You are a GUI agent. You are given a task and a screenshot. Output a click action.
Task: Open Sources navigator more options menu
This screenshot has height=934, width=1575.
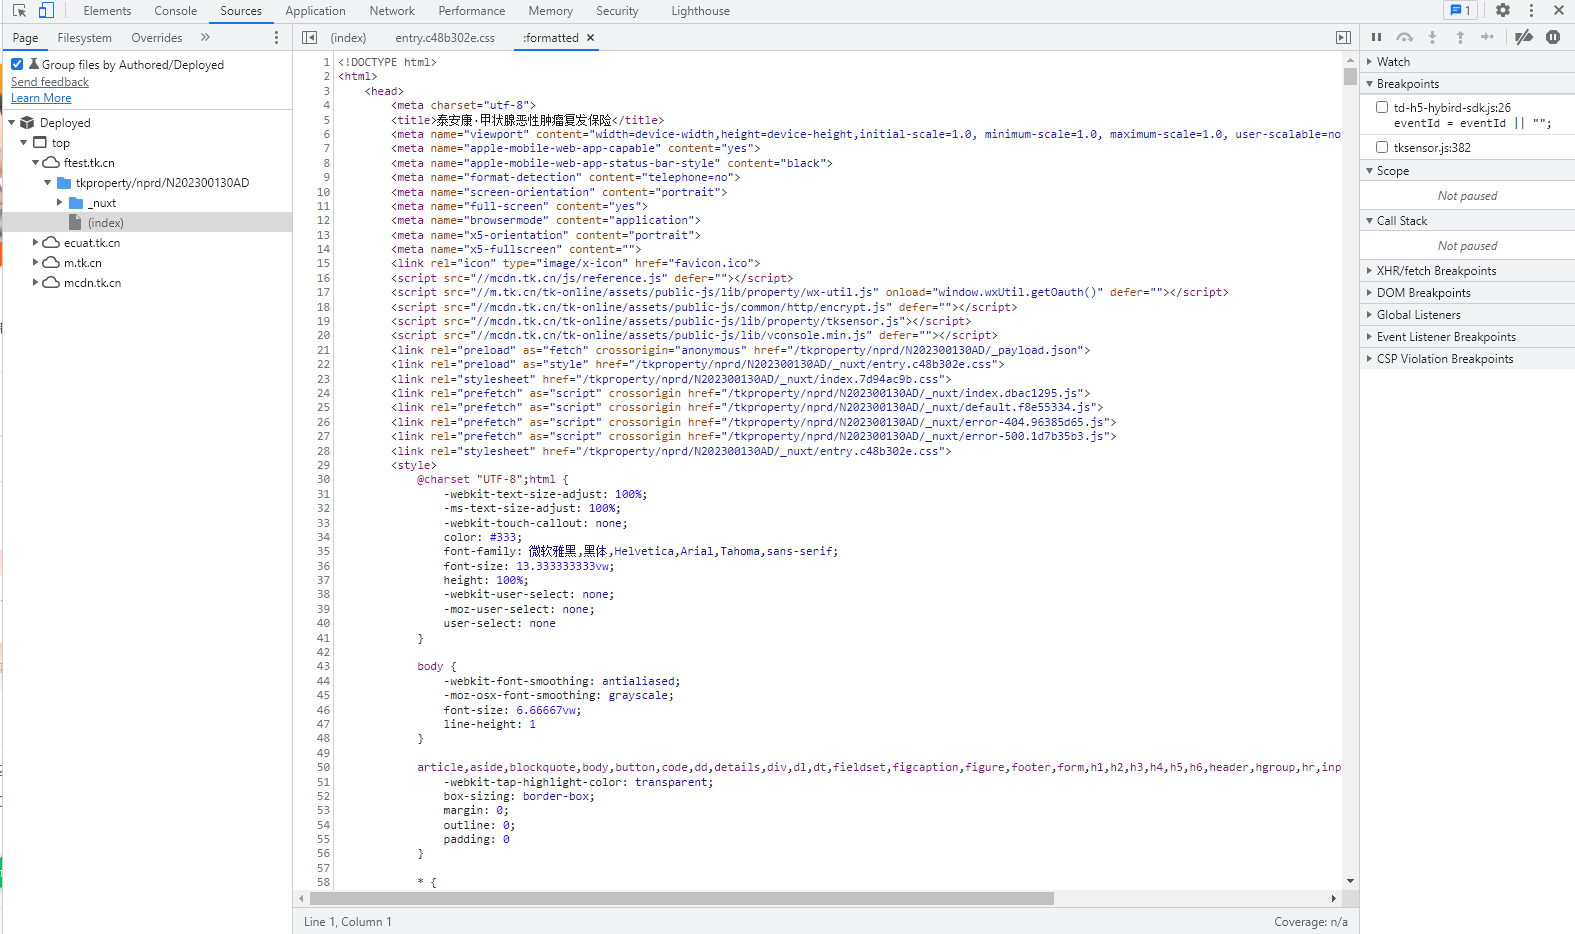[277, 38]
